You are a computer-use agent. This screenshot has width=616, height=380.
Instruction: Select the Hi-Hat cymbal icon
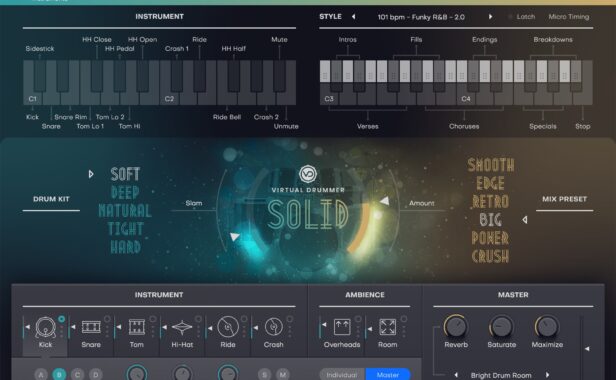(182, 327)
